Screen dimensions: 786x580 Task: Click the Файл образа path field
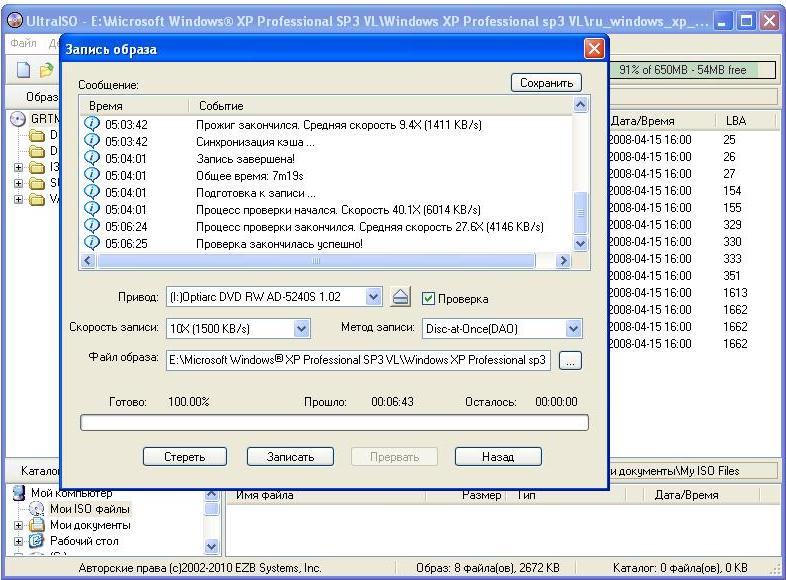point(358,360)
